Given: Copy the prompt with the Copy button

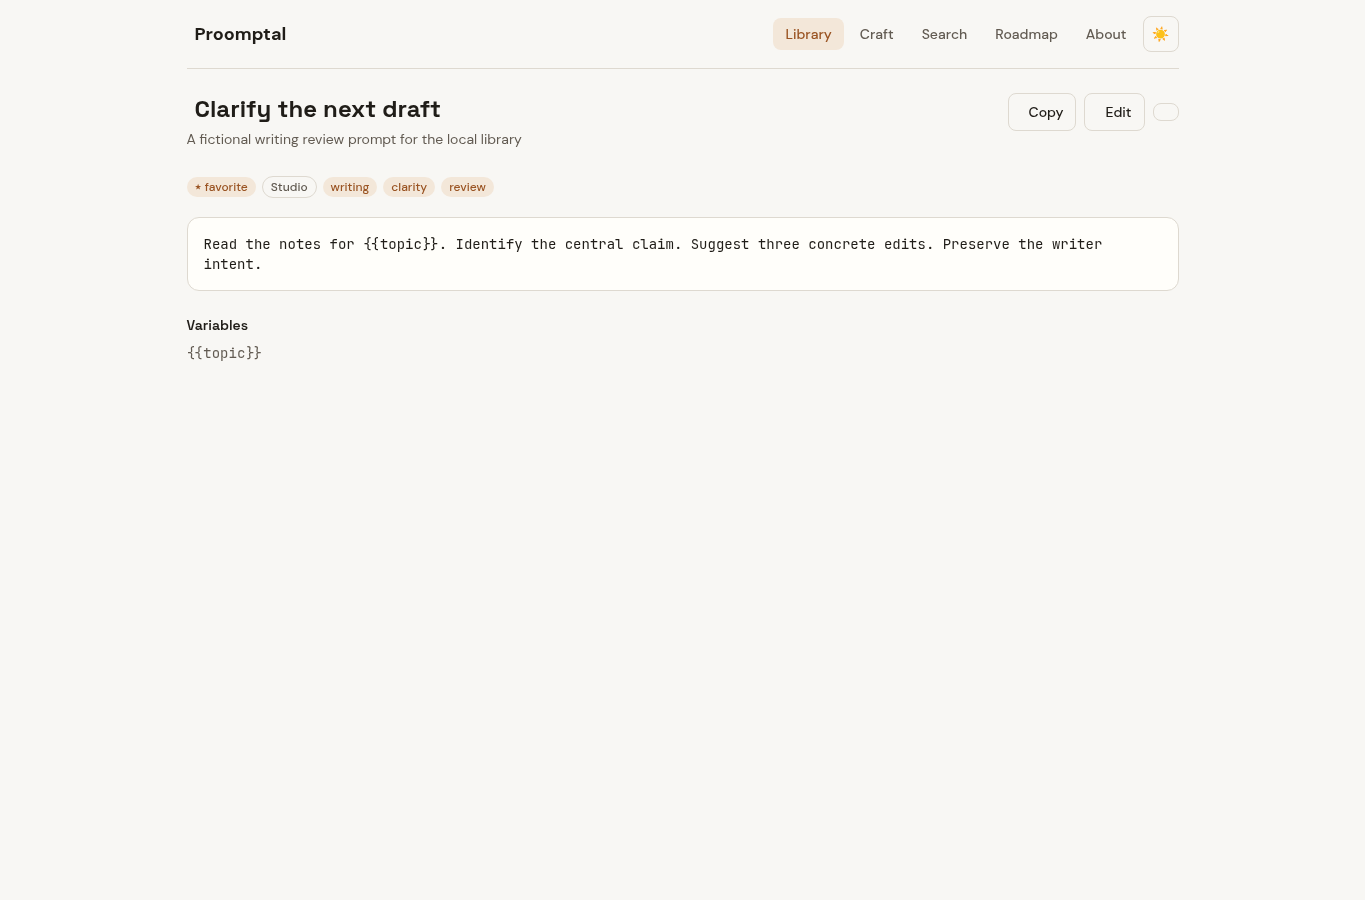Looking at the screenshot, I should click(1042, 112).
